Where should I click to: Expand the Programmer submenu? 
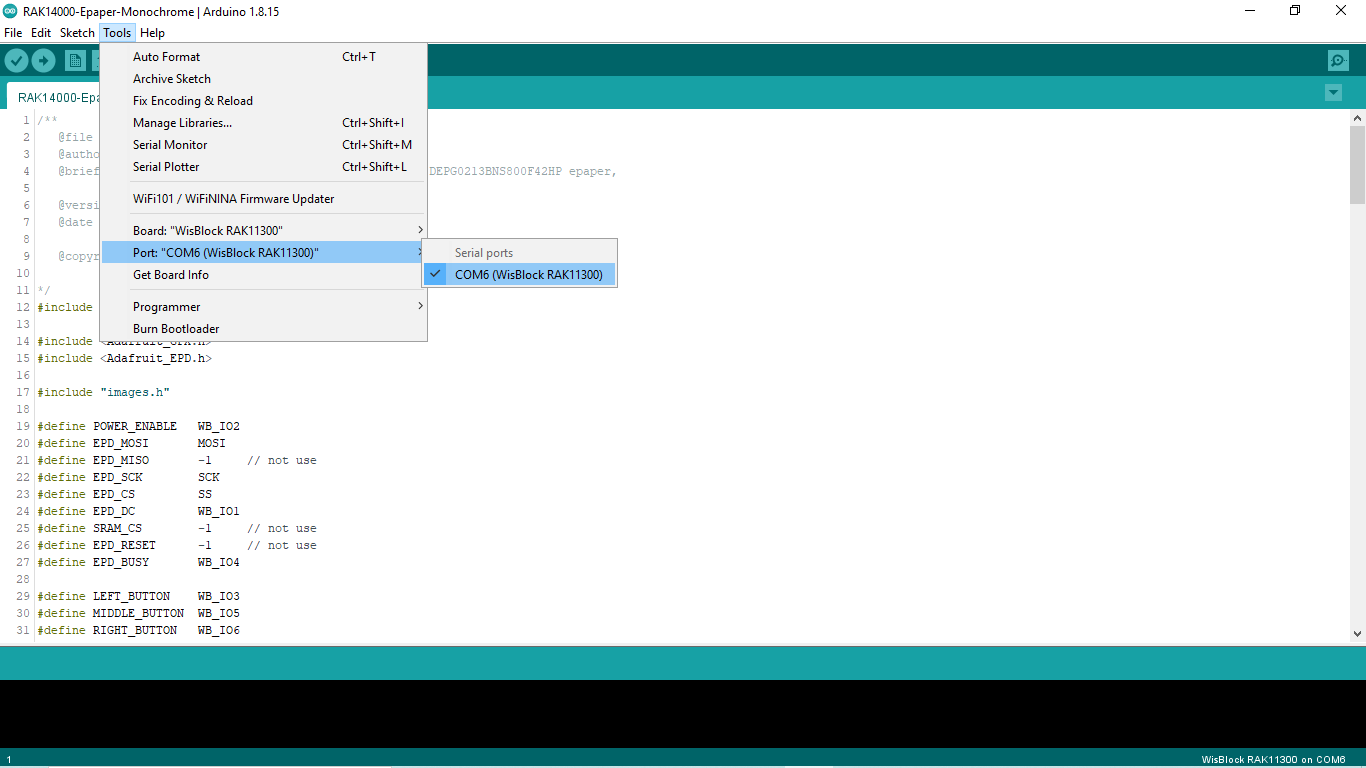(264, 307)
